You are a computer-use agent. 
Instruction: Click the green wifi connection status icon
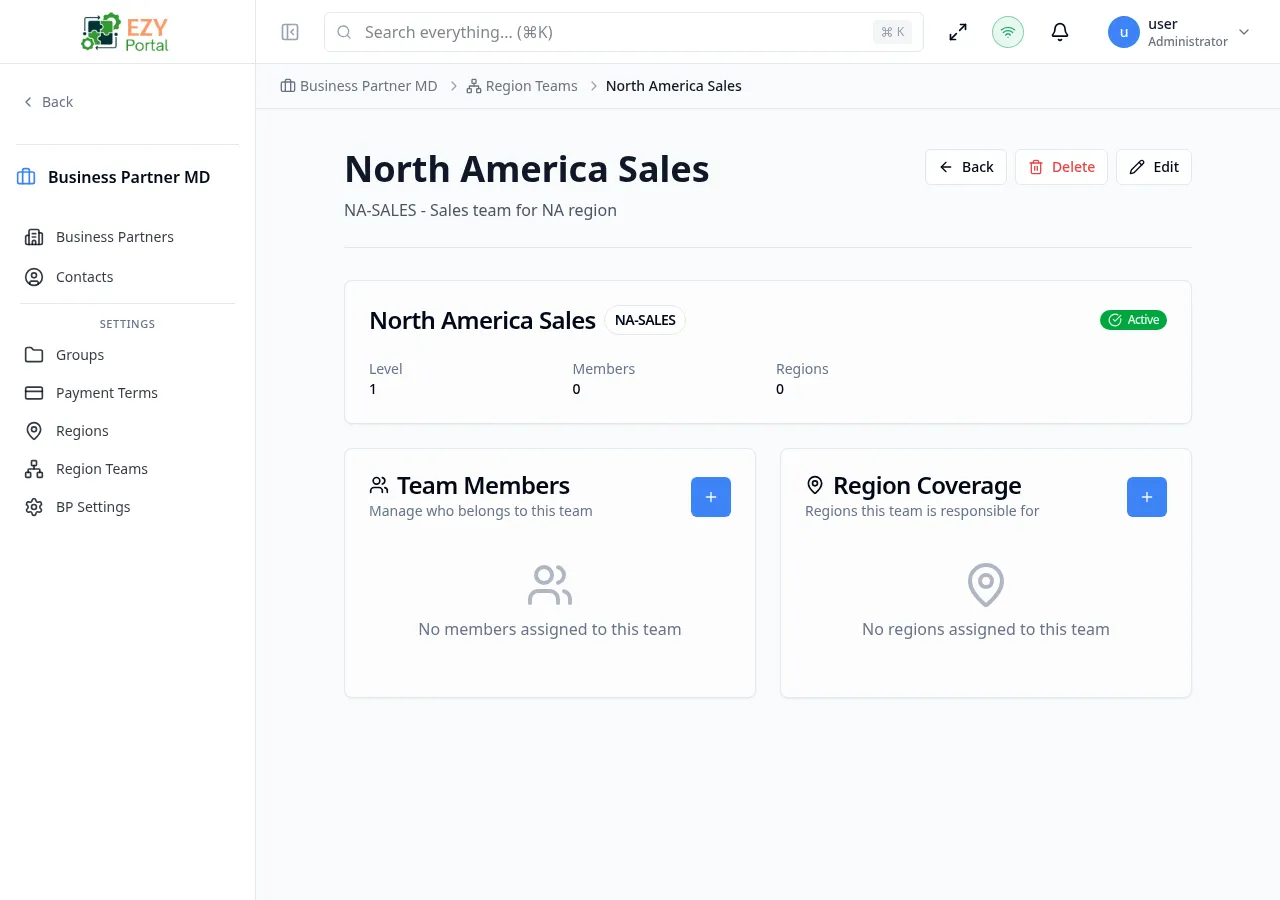click(1008, 32)
